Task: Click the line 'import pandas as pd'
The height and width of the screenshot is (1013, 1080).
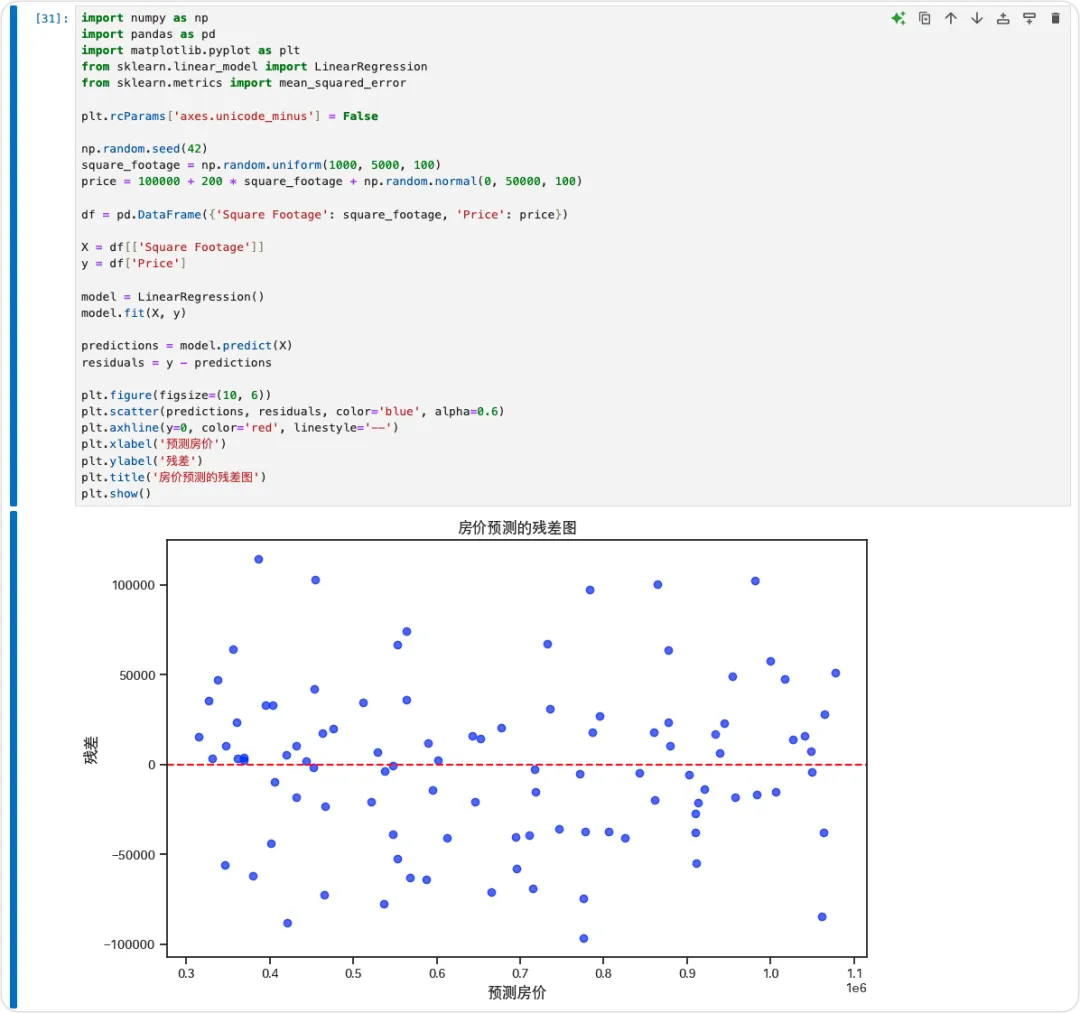Action: pyautogui.click(x=148, y=34)
